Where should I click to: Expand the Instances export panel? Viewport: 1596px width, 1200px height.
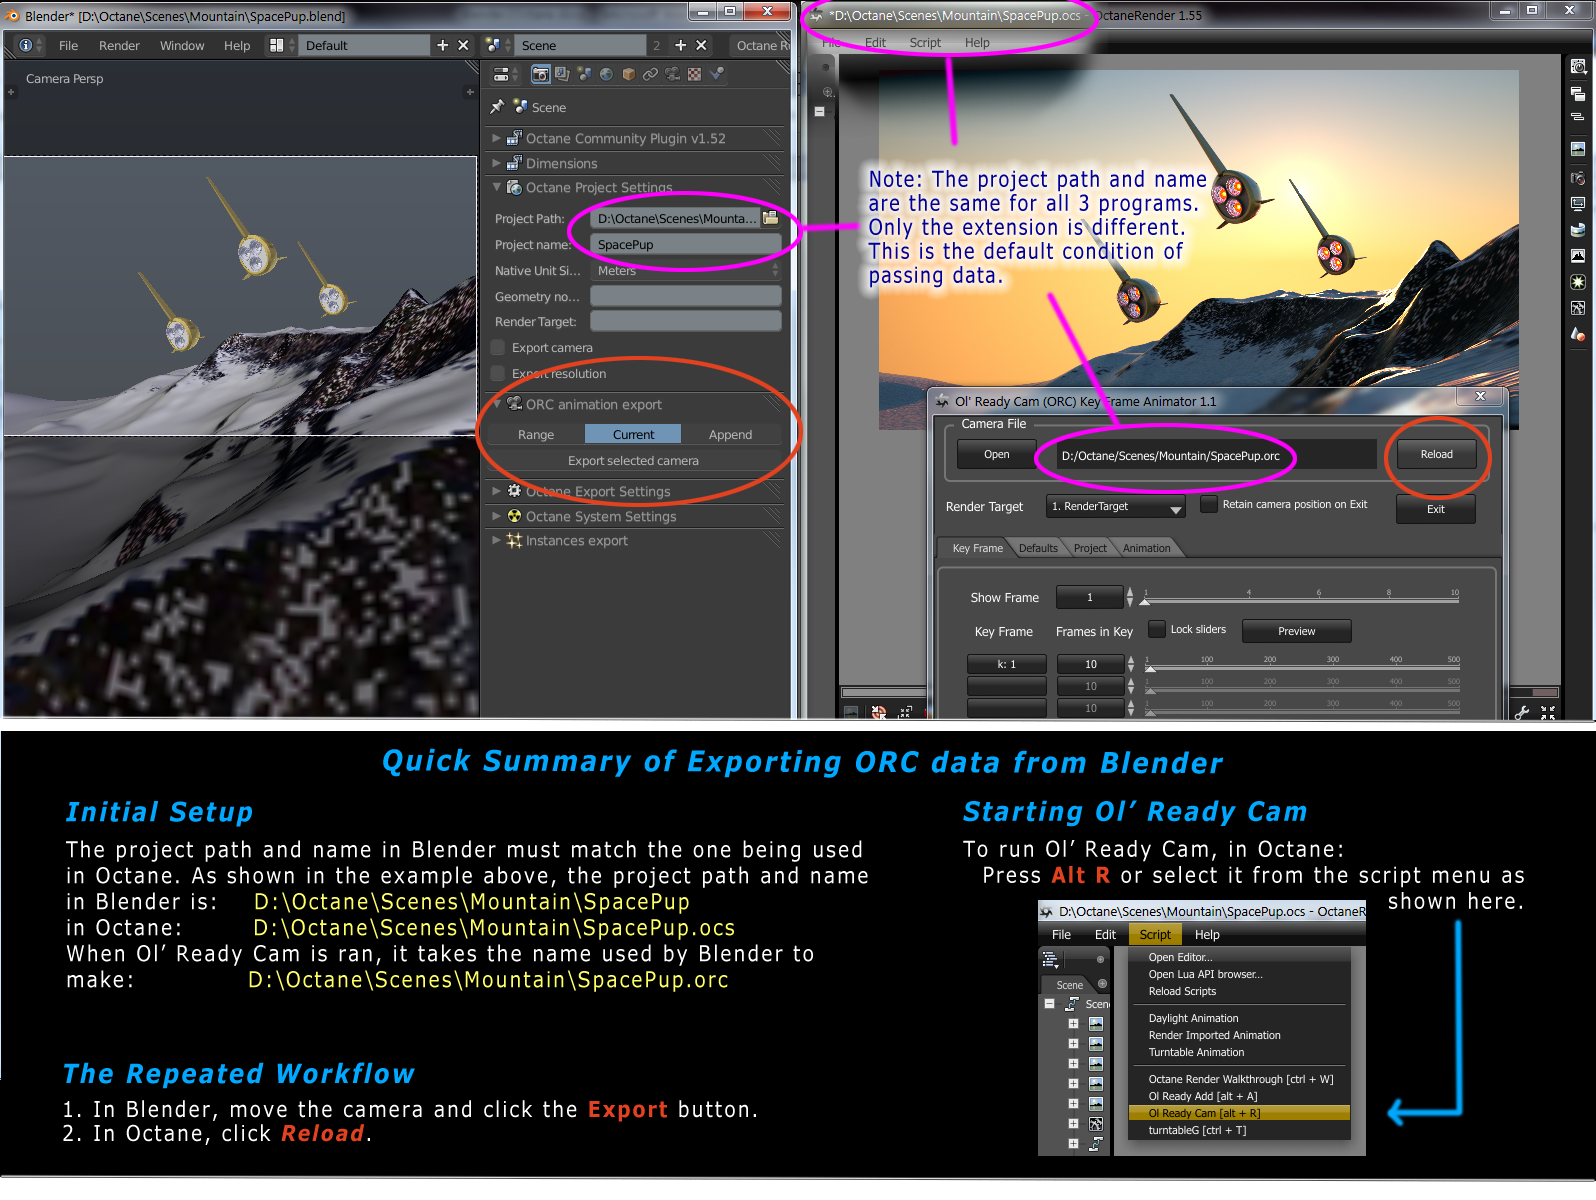coord(497,540)
